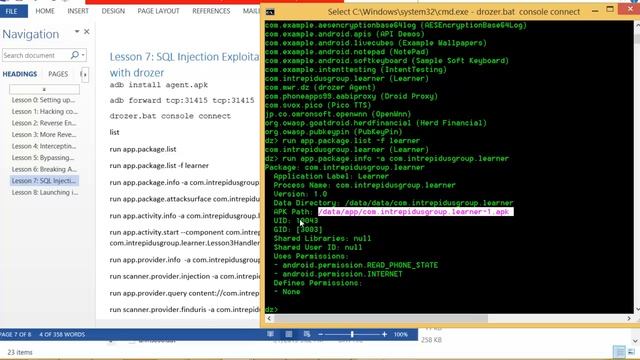Click the 'adb install agent.apk' line

[x=159, y=85]
